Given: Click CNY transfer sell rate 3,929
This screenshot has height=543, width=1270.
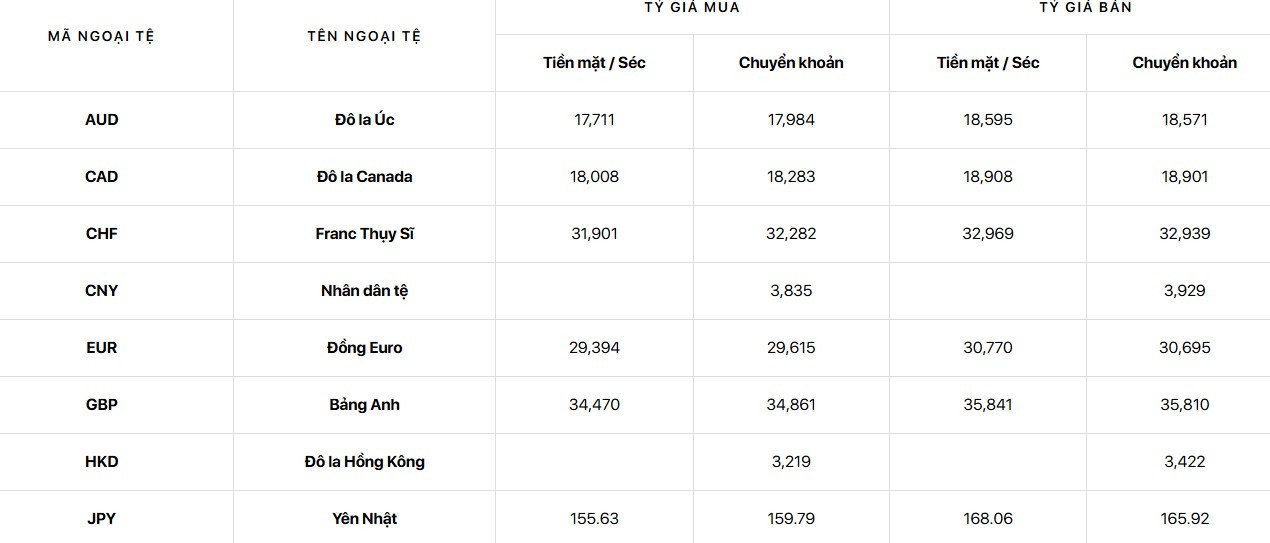Looking at the screenshot, I should click(1185, 291).
